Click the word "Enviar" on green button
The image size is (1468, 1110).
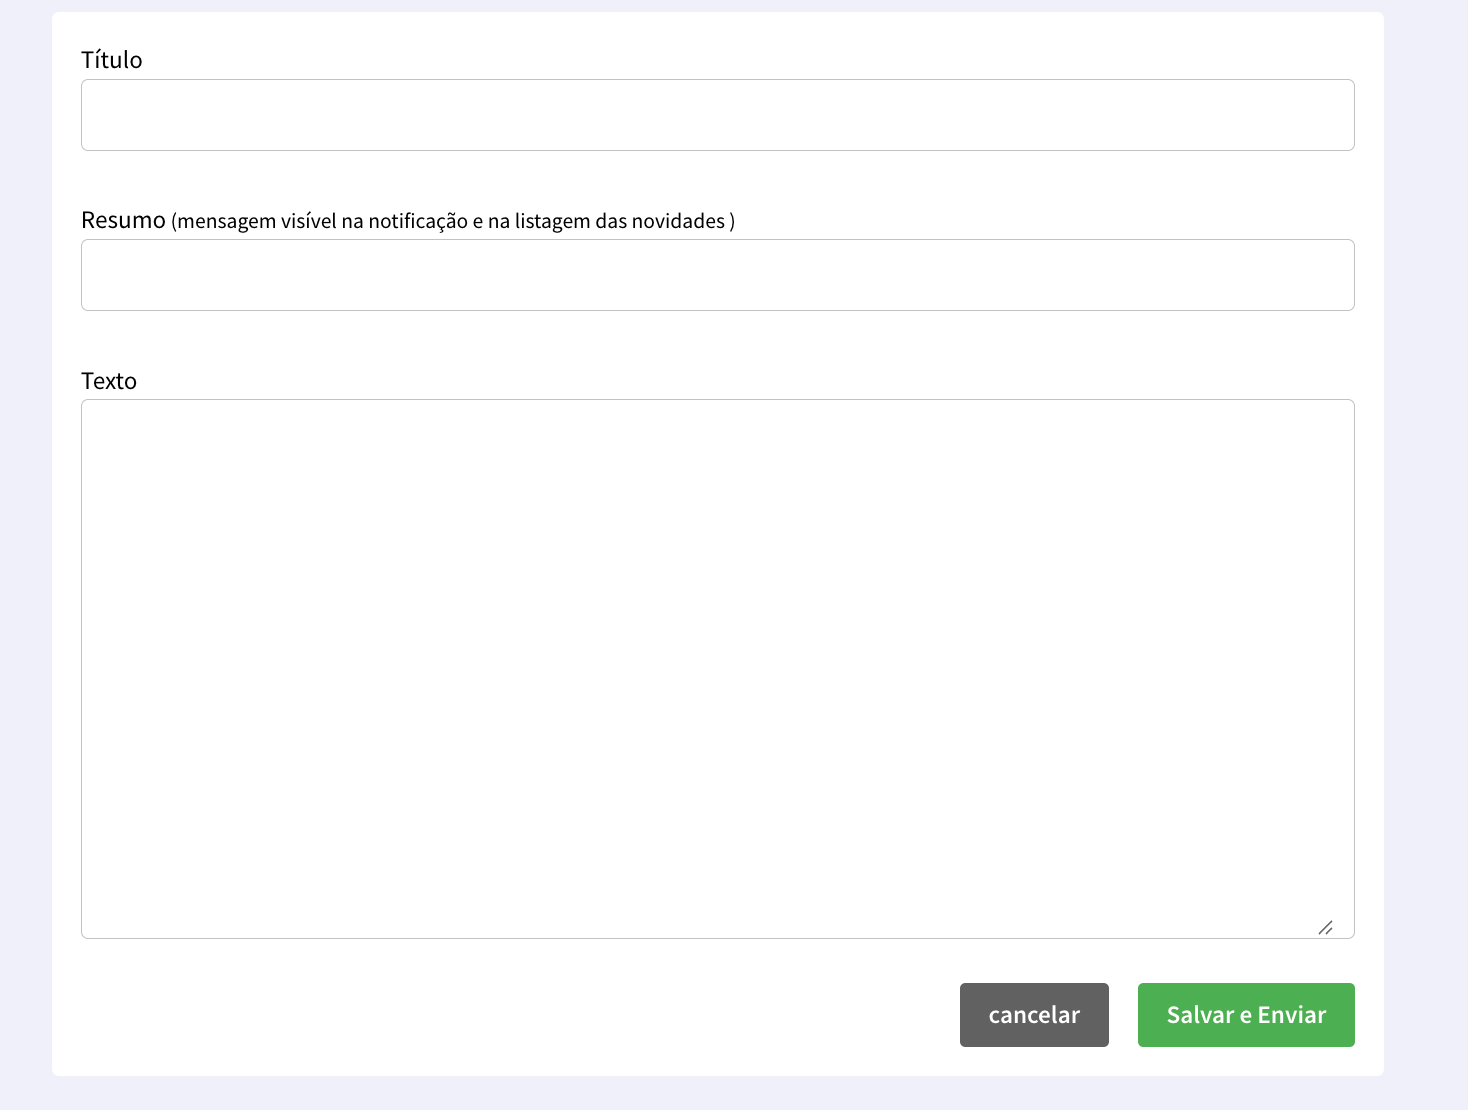click(x=1291, y=1015)
